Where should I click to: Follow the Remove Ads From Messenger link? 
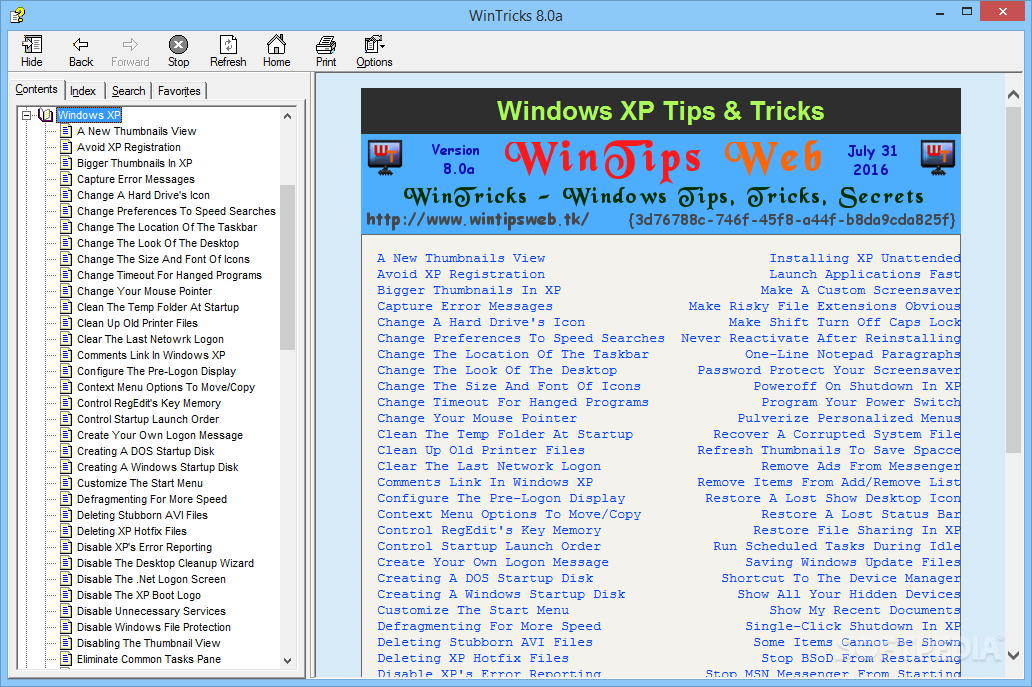pos(860,466)
